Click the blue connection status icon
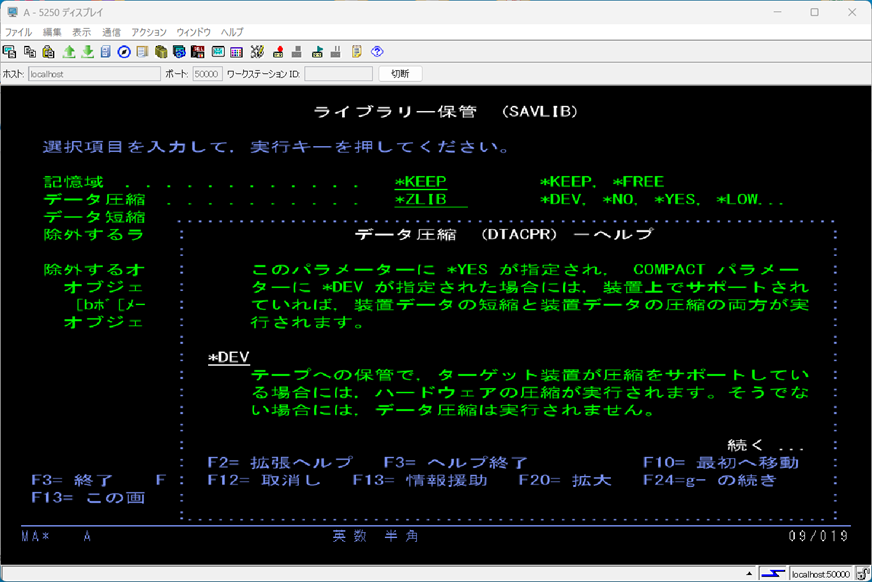Screen dimensions: 872x582 tap(771, 573)
